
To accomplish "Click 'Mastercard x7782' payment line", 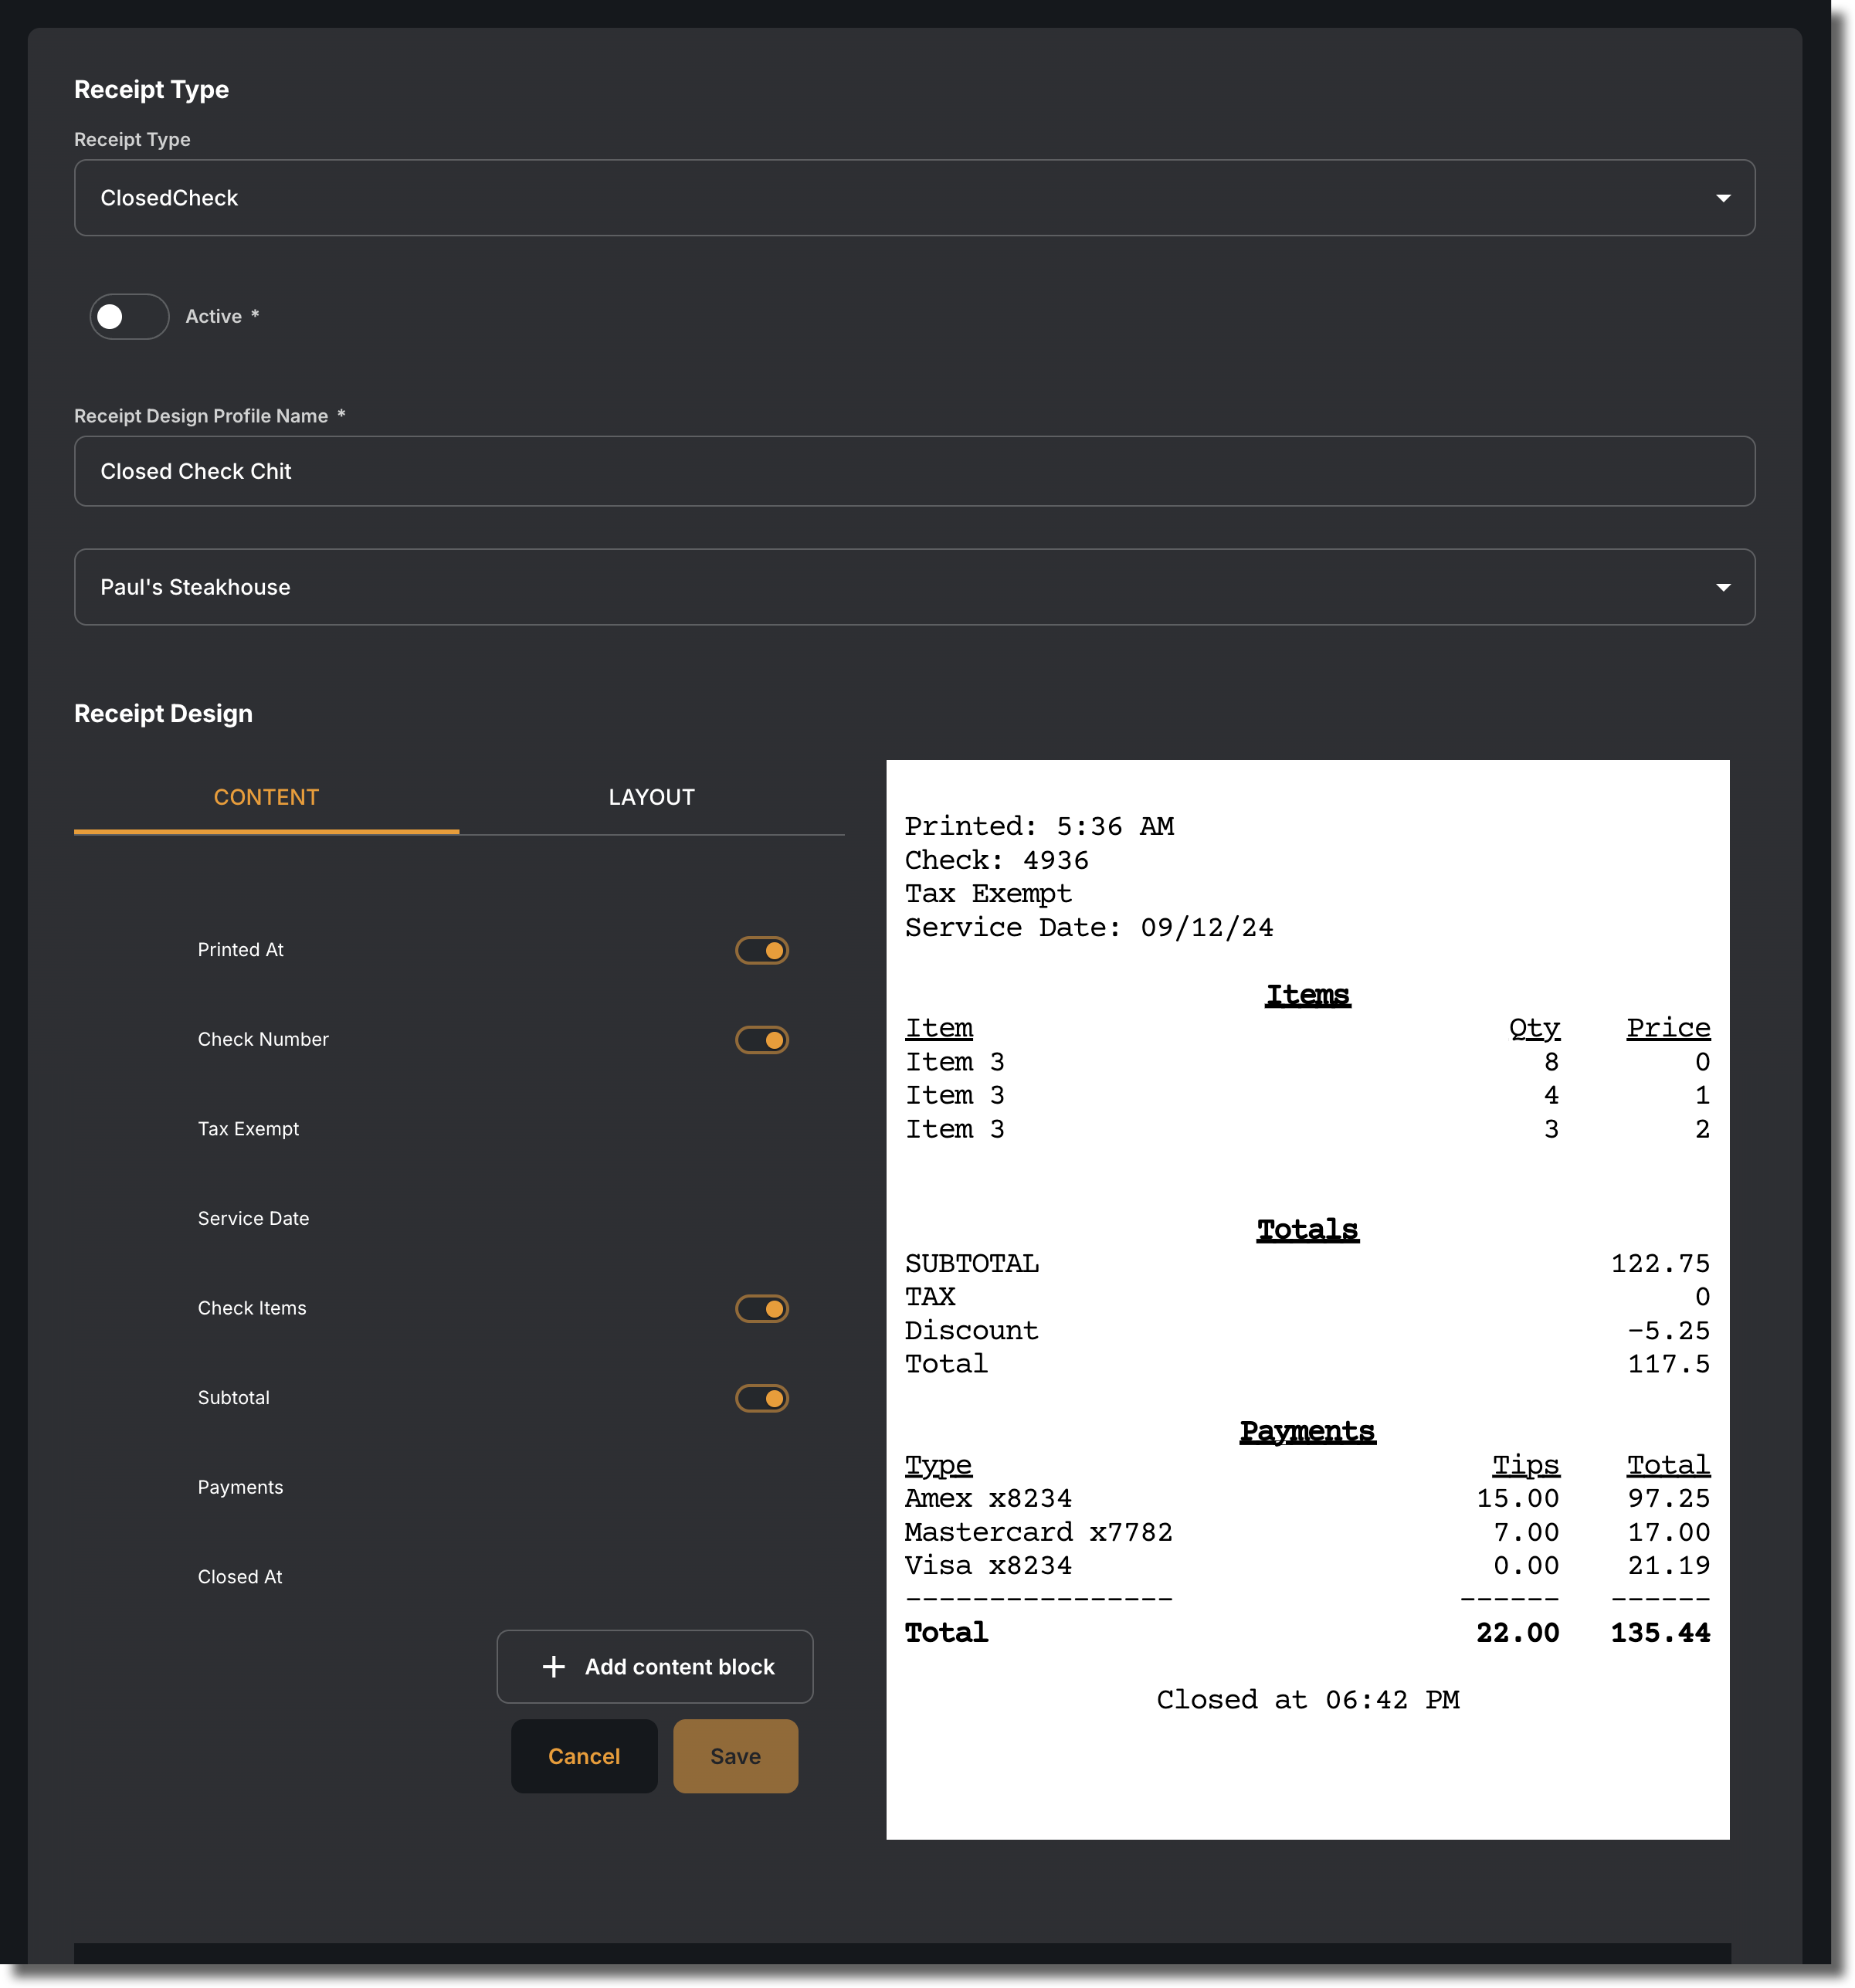I will pyautogui.click(x=1038, y=1533).
